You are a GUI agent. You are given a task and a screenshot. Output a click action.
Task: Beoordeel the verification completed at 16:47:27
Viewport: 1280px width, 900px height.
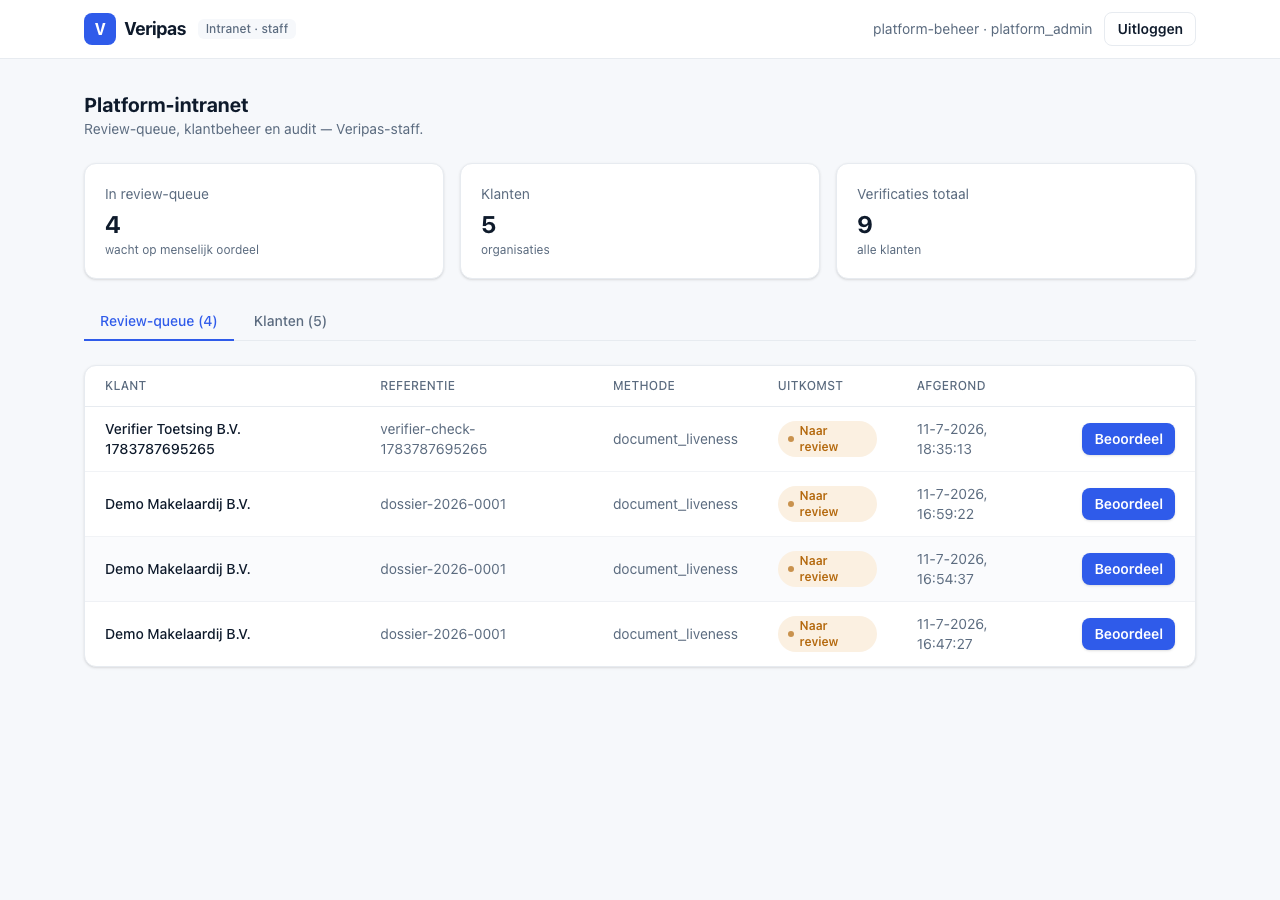[1128, 634]
